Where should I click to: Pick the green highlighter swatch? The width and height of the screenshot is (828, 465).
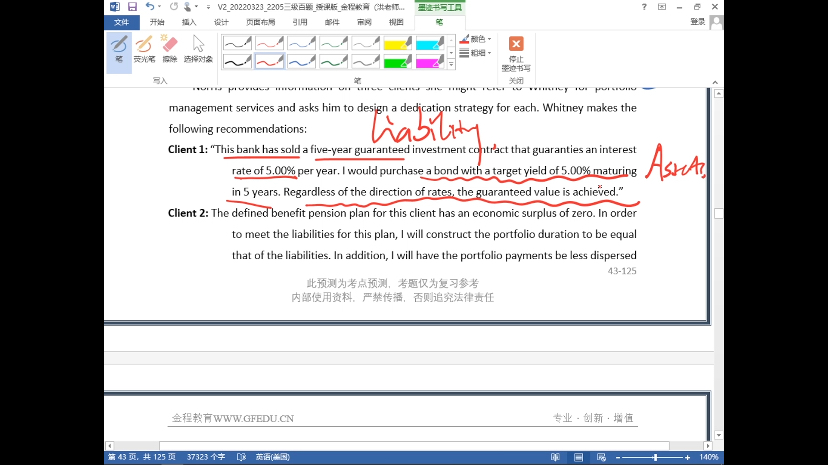398,62
